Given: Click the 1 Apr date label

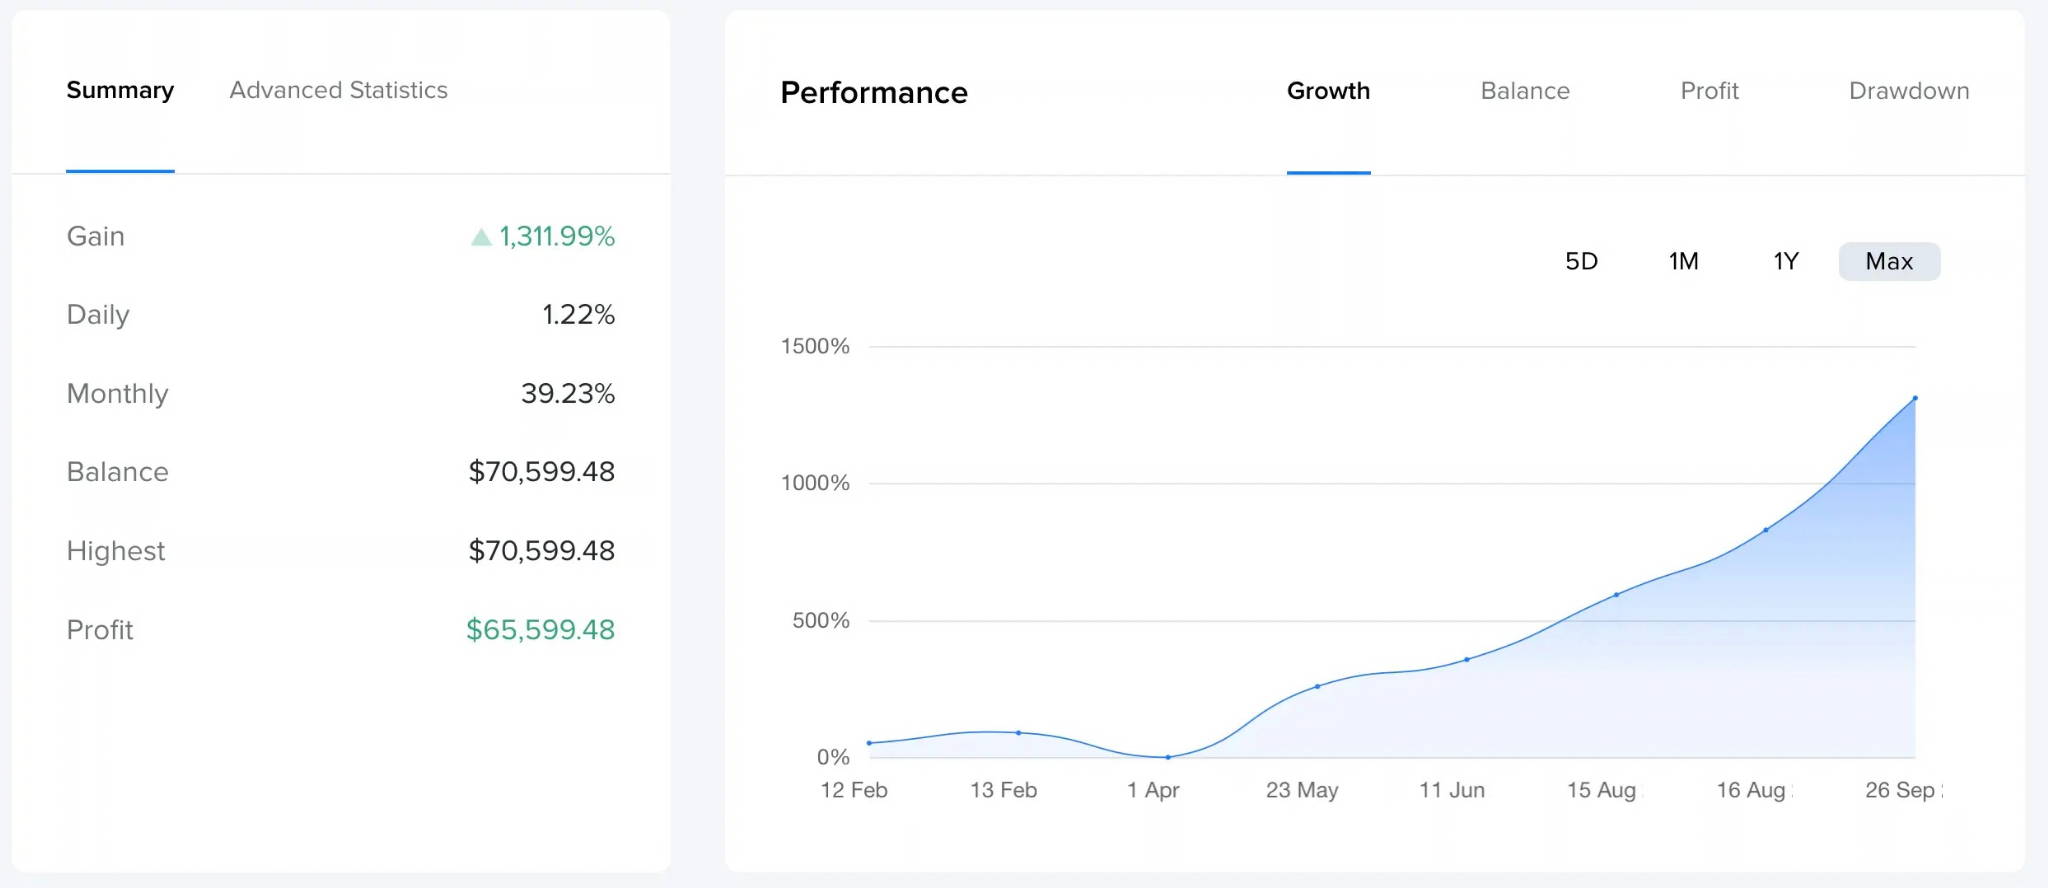Looking at the screenshot, I should point(1153,790).
